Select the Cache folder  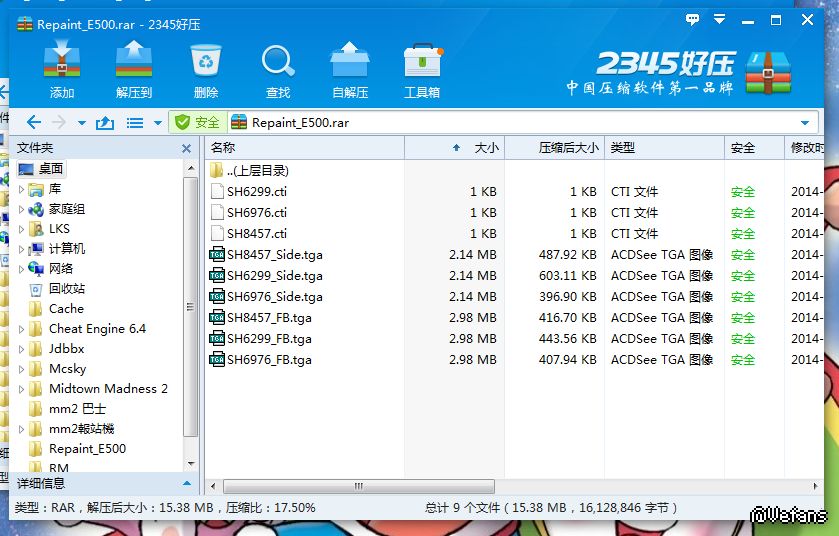(56, 309)
